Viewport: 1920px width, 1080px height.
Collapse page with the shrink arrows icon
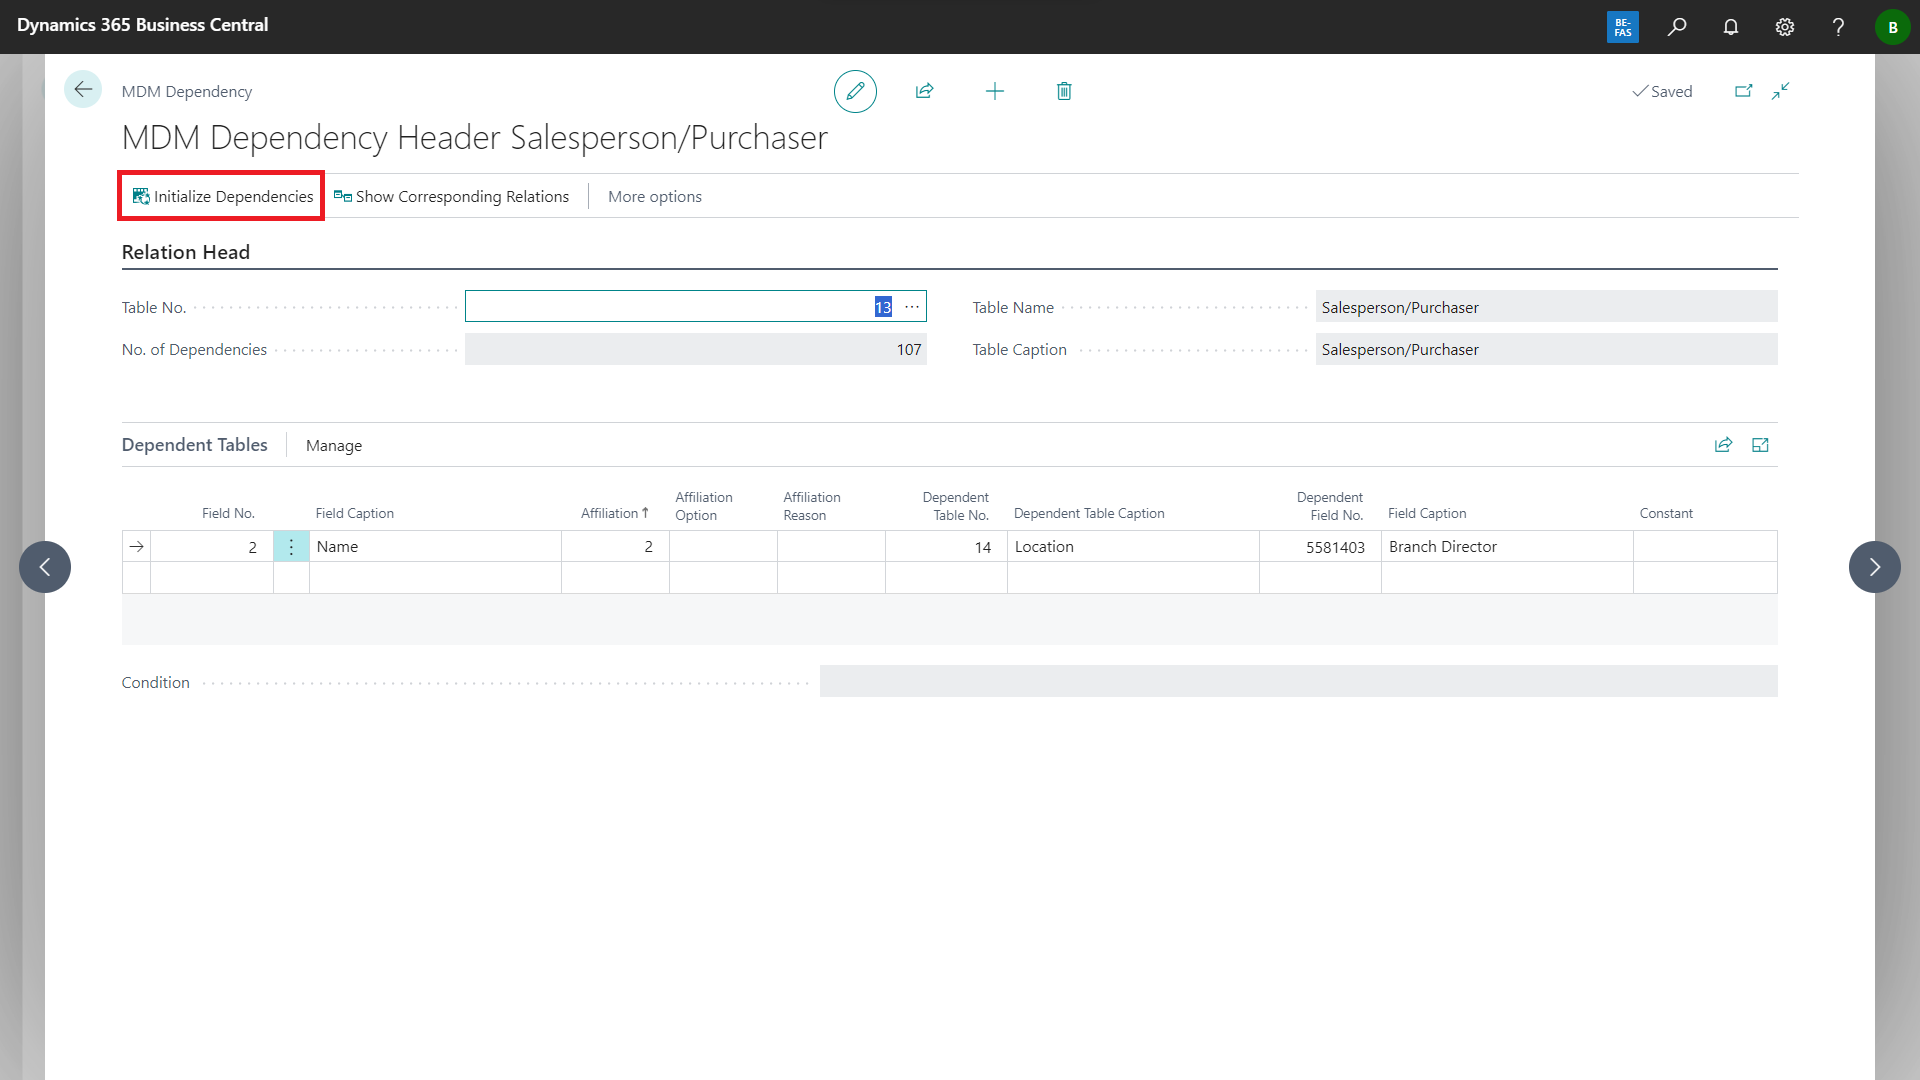[x=1781, y=91]
